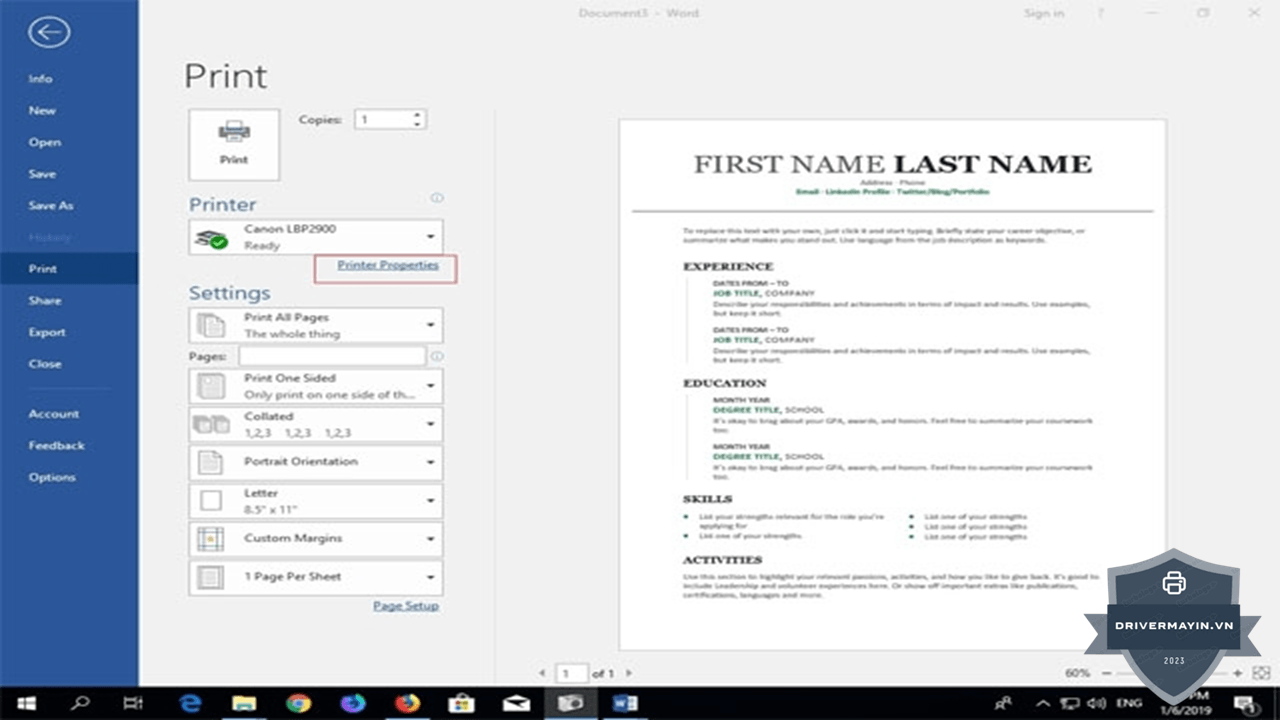Open Windows Start menu
Screen dimensions: 1280x720
pyautogui.click(x=26, y=703)
